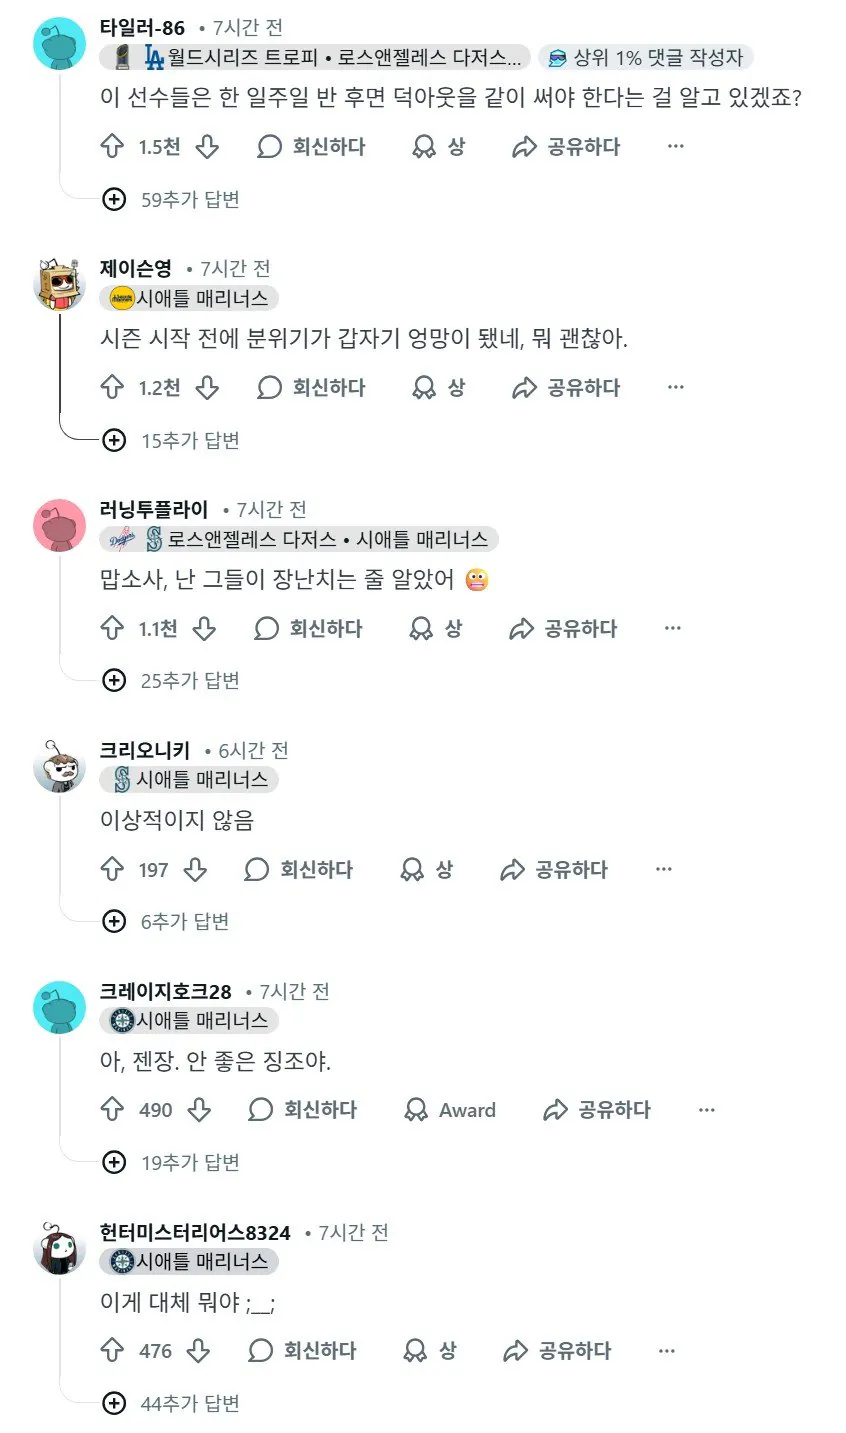Downvote 크리오니키's comment with 197 votes
This screenshot has width=846, height=1433.
point(195,870)
